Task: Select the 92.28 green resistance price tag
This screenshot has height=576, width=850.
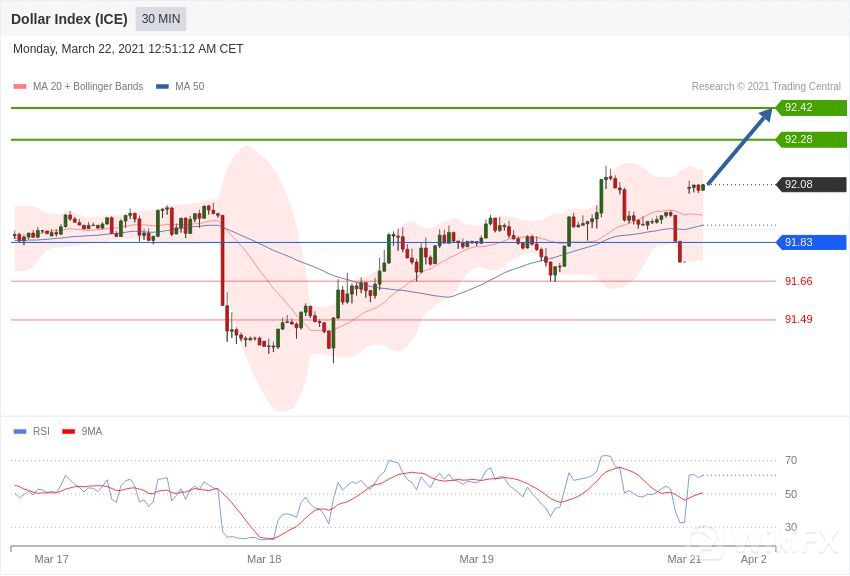Action: (811, 140)
